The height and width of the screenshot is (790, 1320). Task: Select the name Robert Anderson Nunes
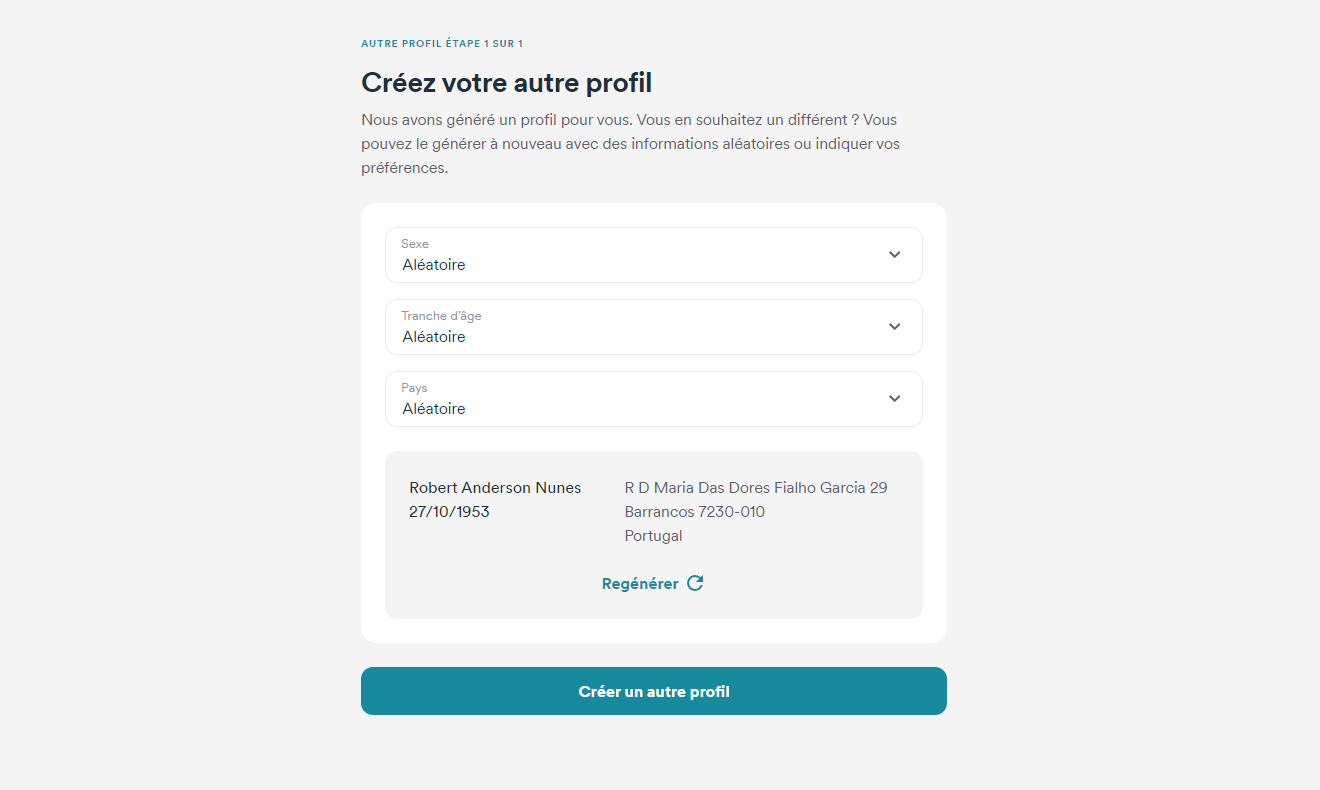[x=495, y=487]
